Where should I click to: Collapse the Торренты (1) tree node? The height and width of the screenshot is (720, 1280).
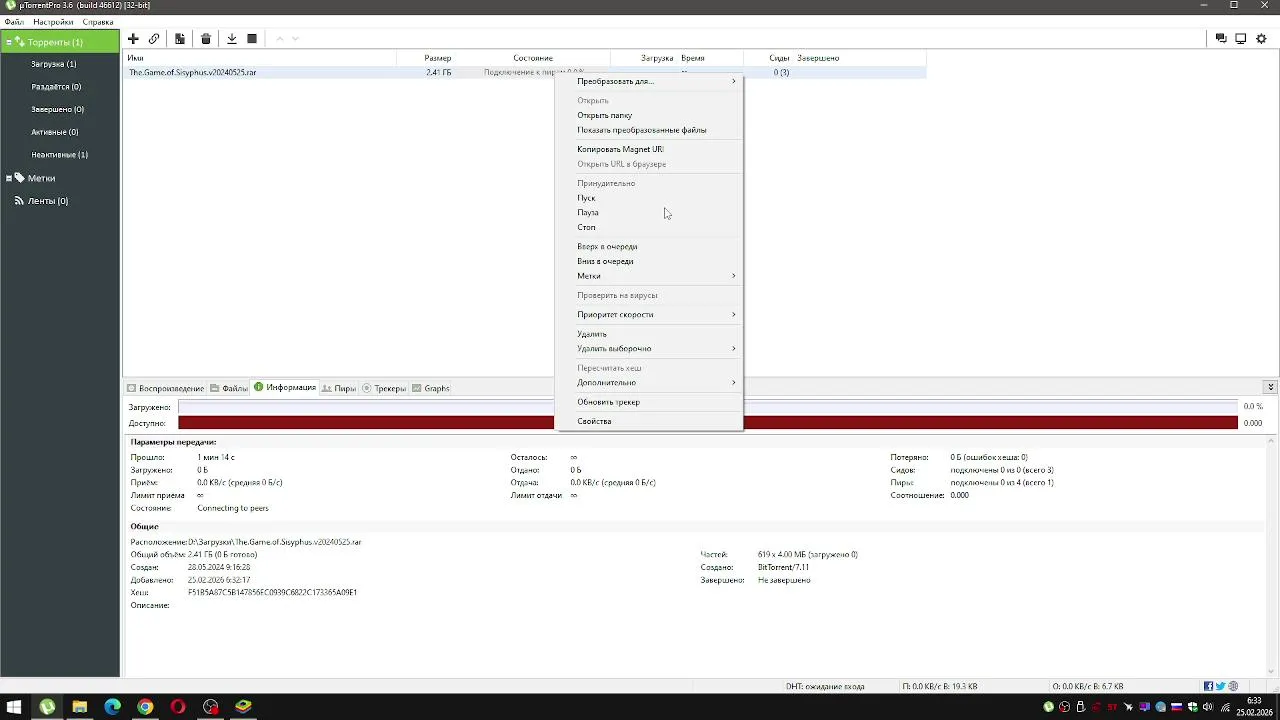(8, 42)
